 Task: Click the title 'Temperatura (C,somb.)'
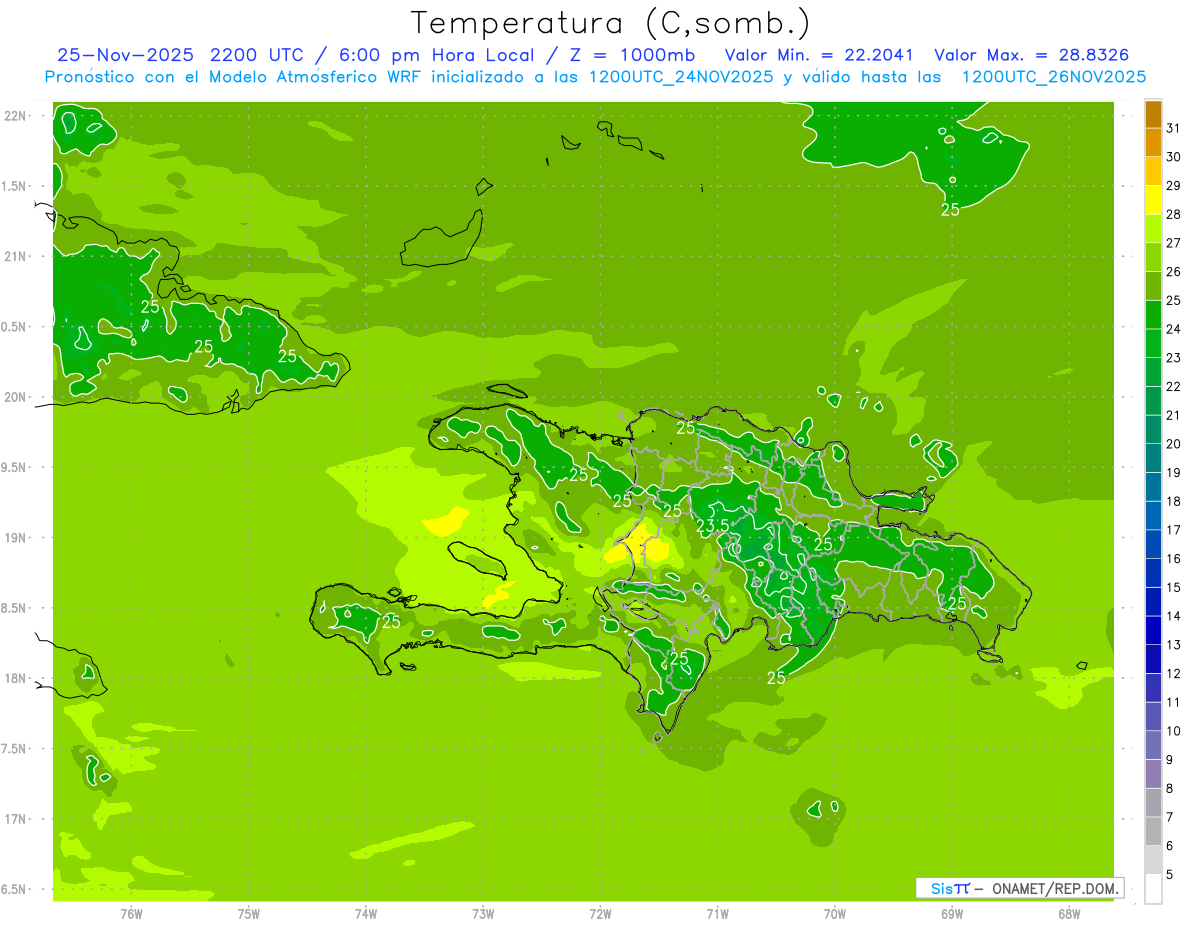610,23
